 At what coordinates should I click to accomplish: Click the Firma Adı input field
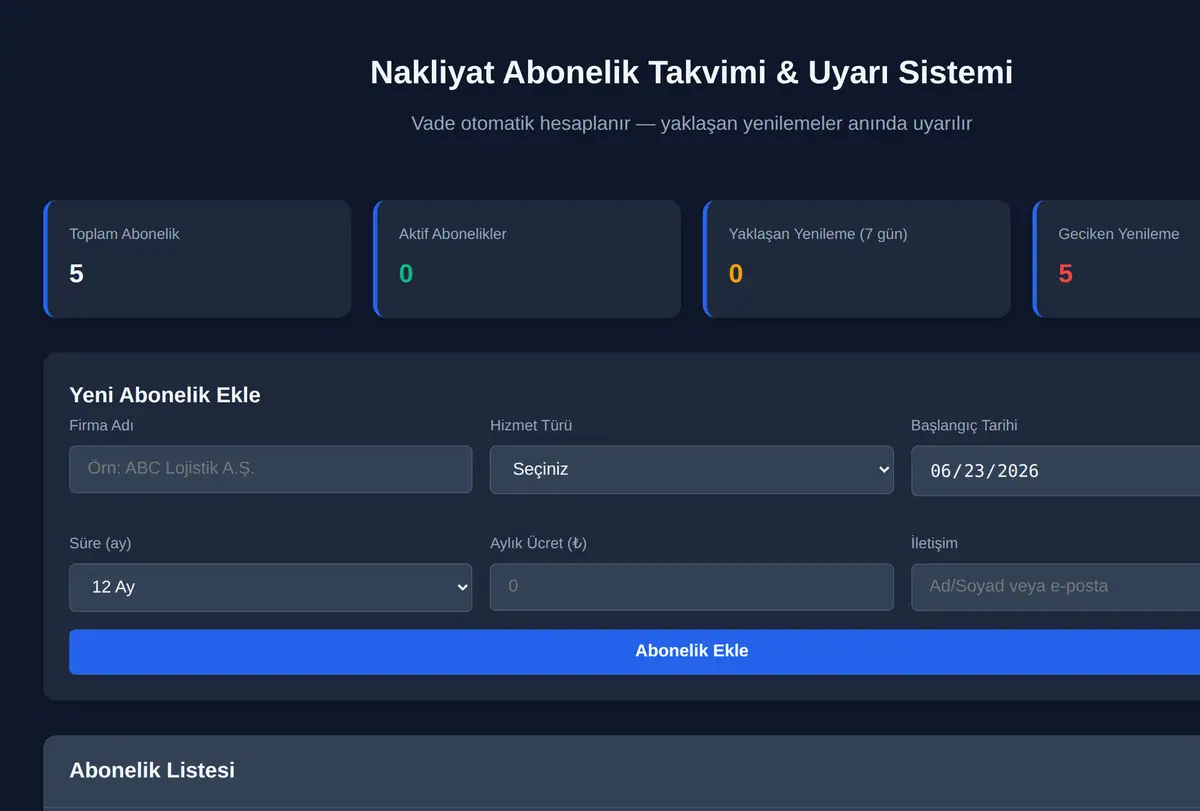270,469
